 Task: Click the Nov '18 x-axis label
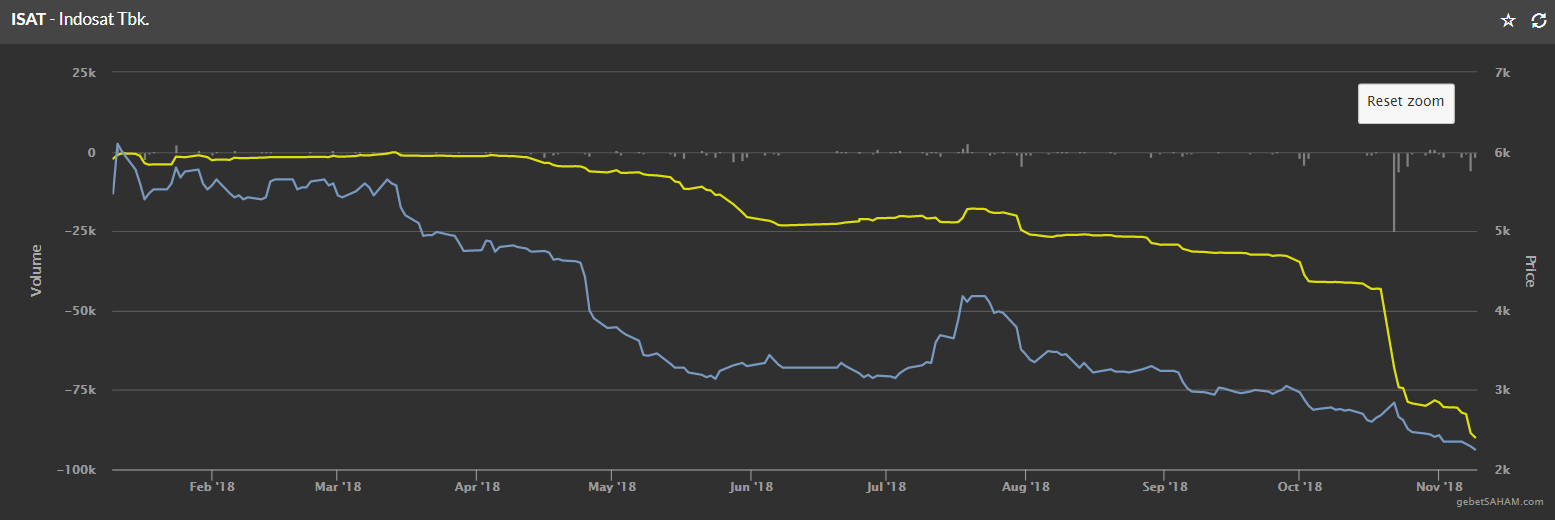click(1437, 487)
